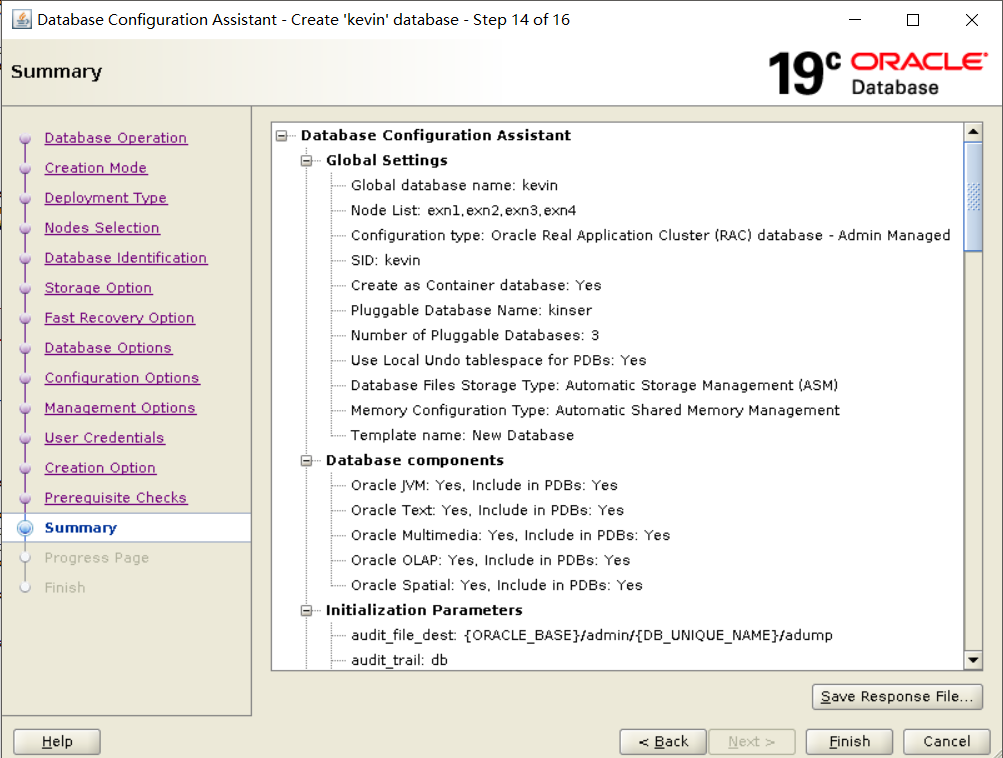Jump to the Nodes Selection step
The width and height of the screenshot is (1003, 758).
102,228
